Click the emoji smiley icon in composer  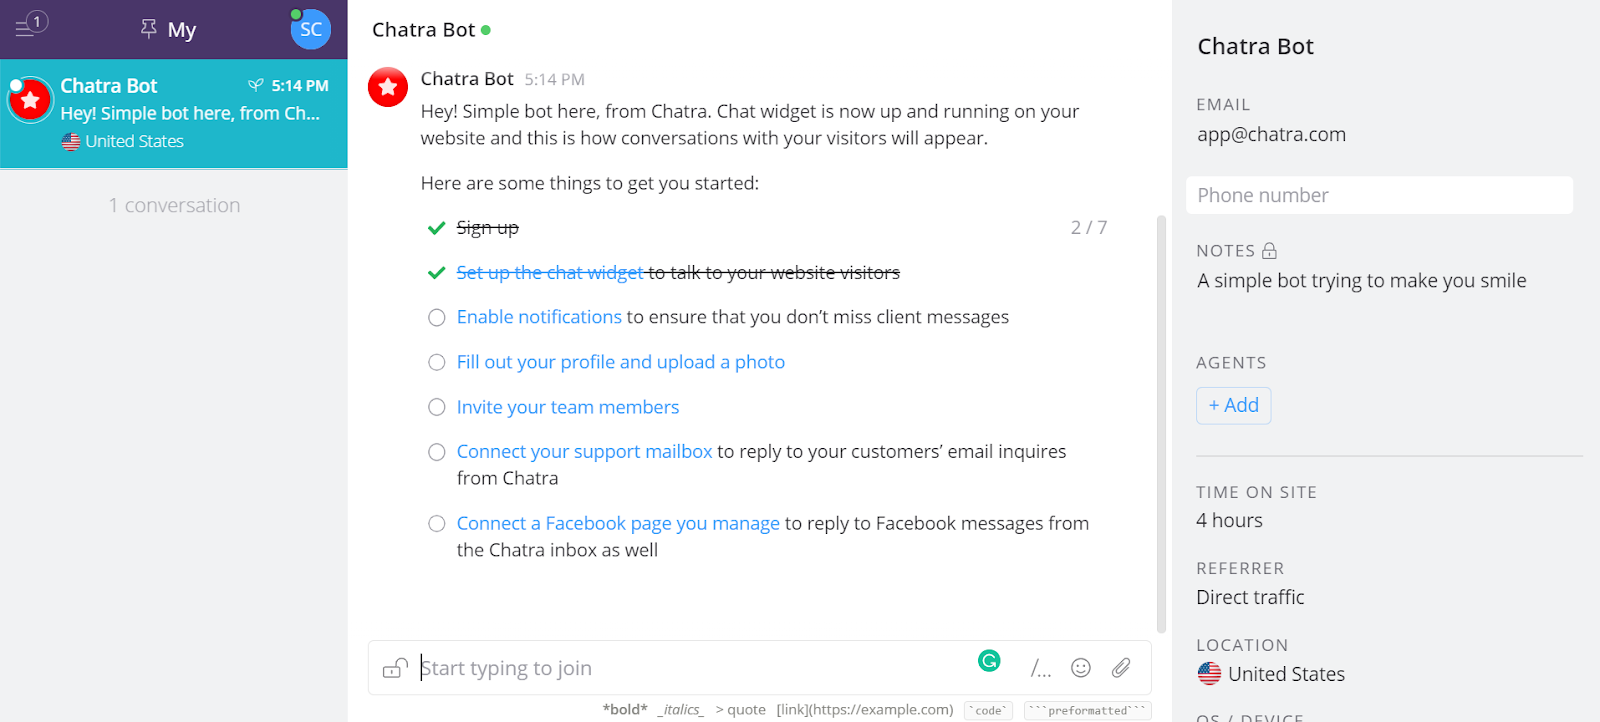[x=1081, y=668]
